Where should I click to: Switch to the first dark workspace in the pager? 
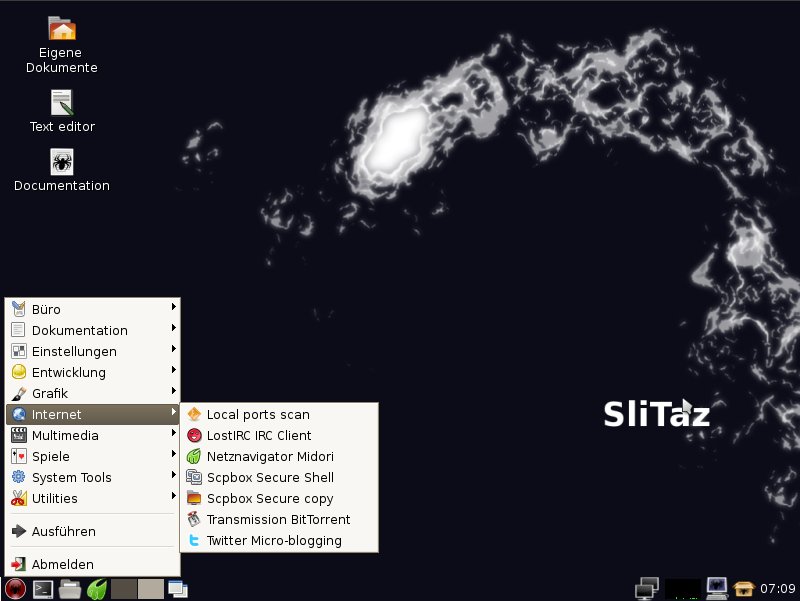124,589
